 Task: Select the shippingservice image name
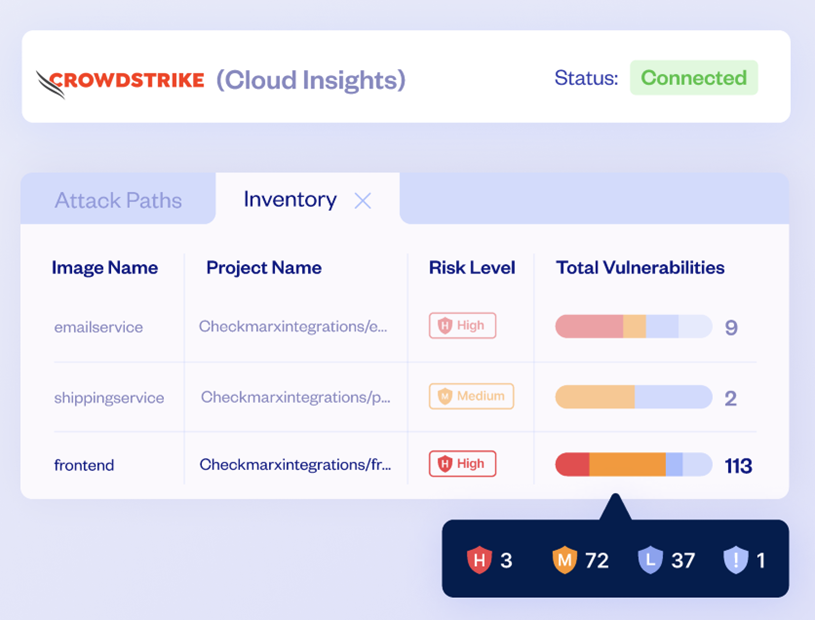(109, 398)
